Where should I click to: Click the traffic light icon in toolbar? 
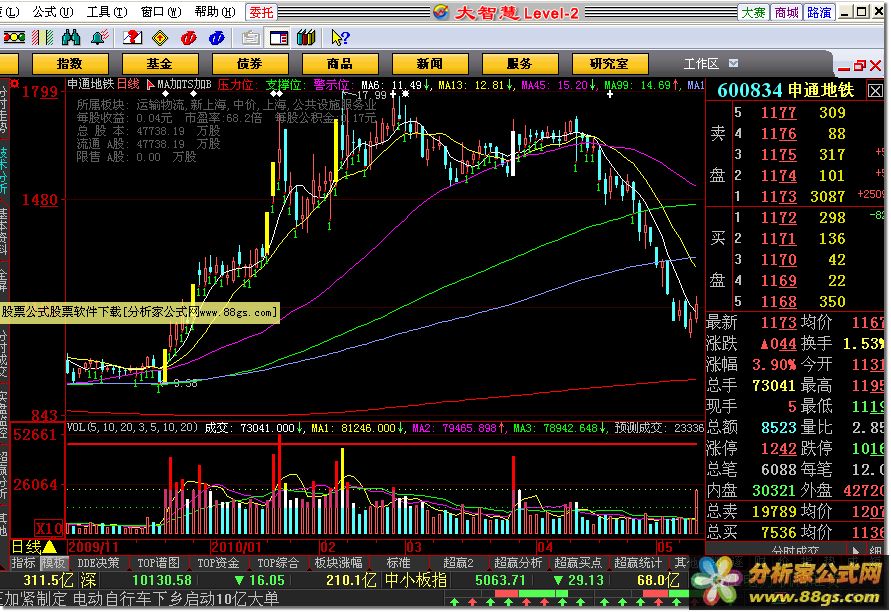(14, 38)
